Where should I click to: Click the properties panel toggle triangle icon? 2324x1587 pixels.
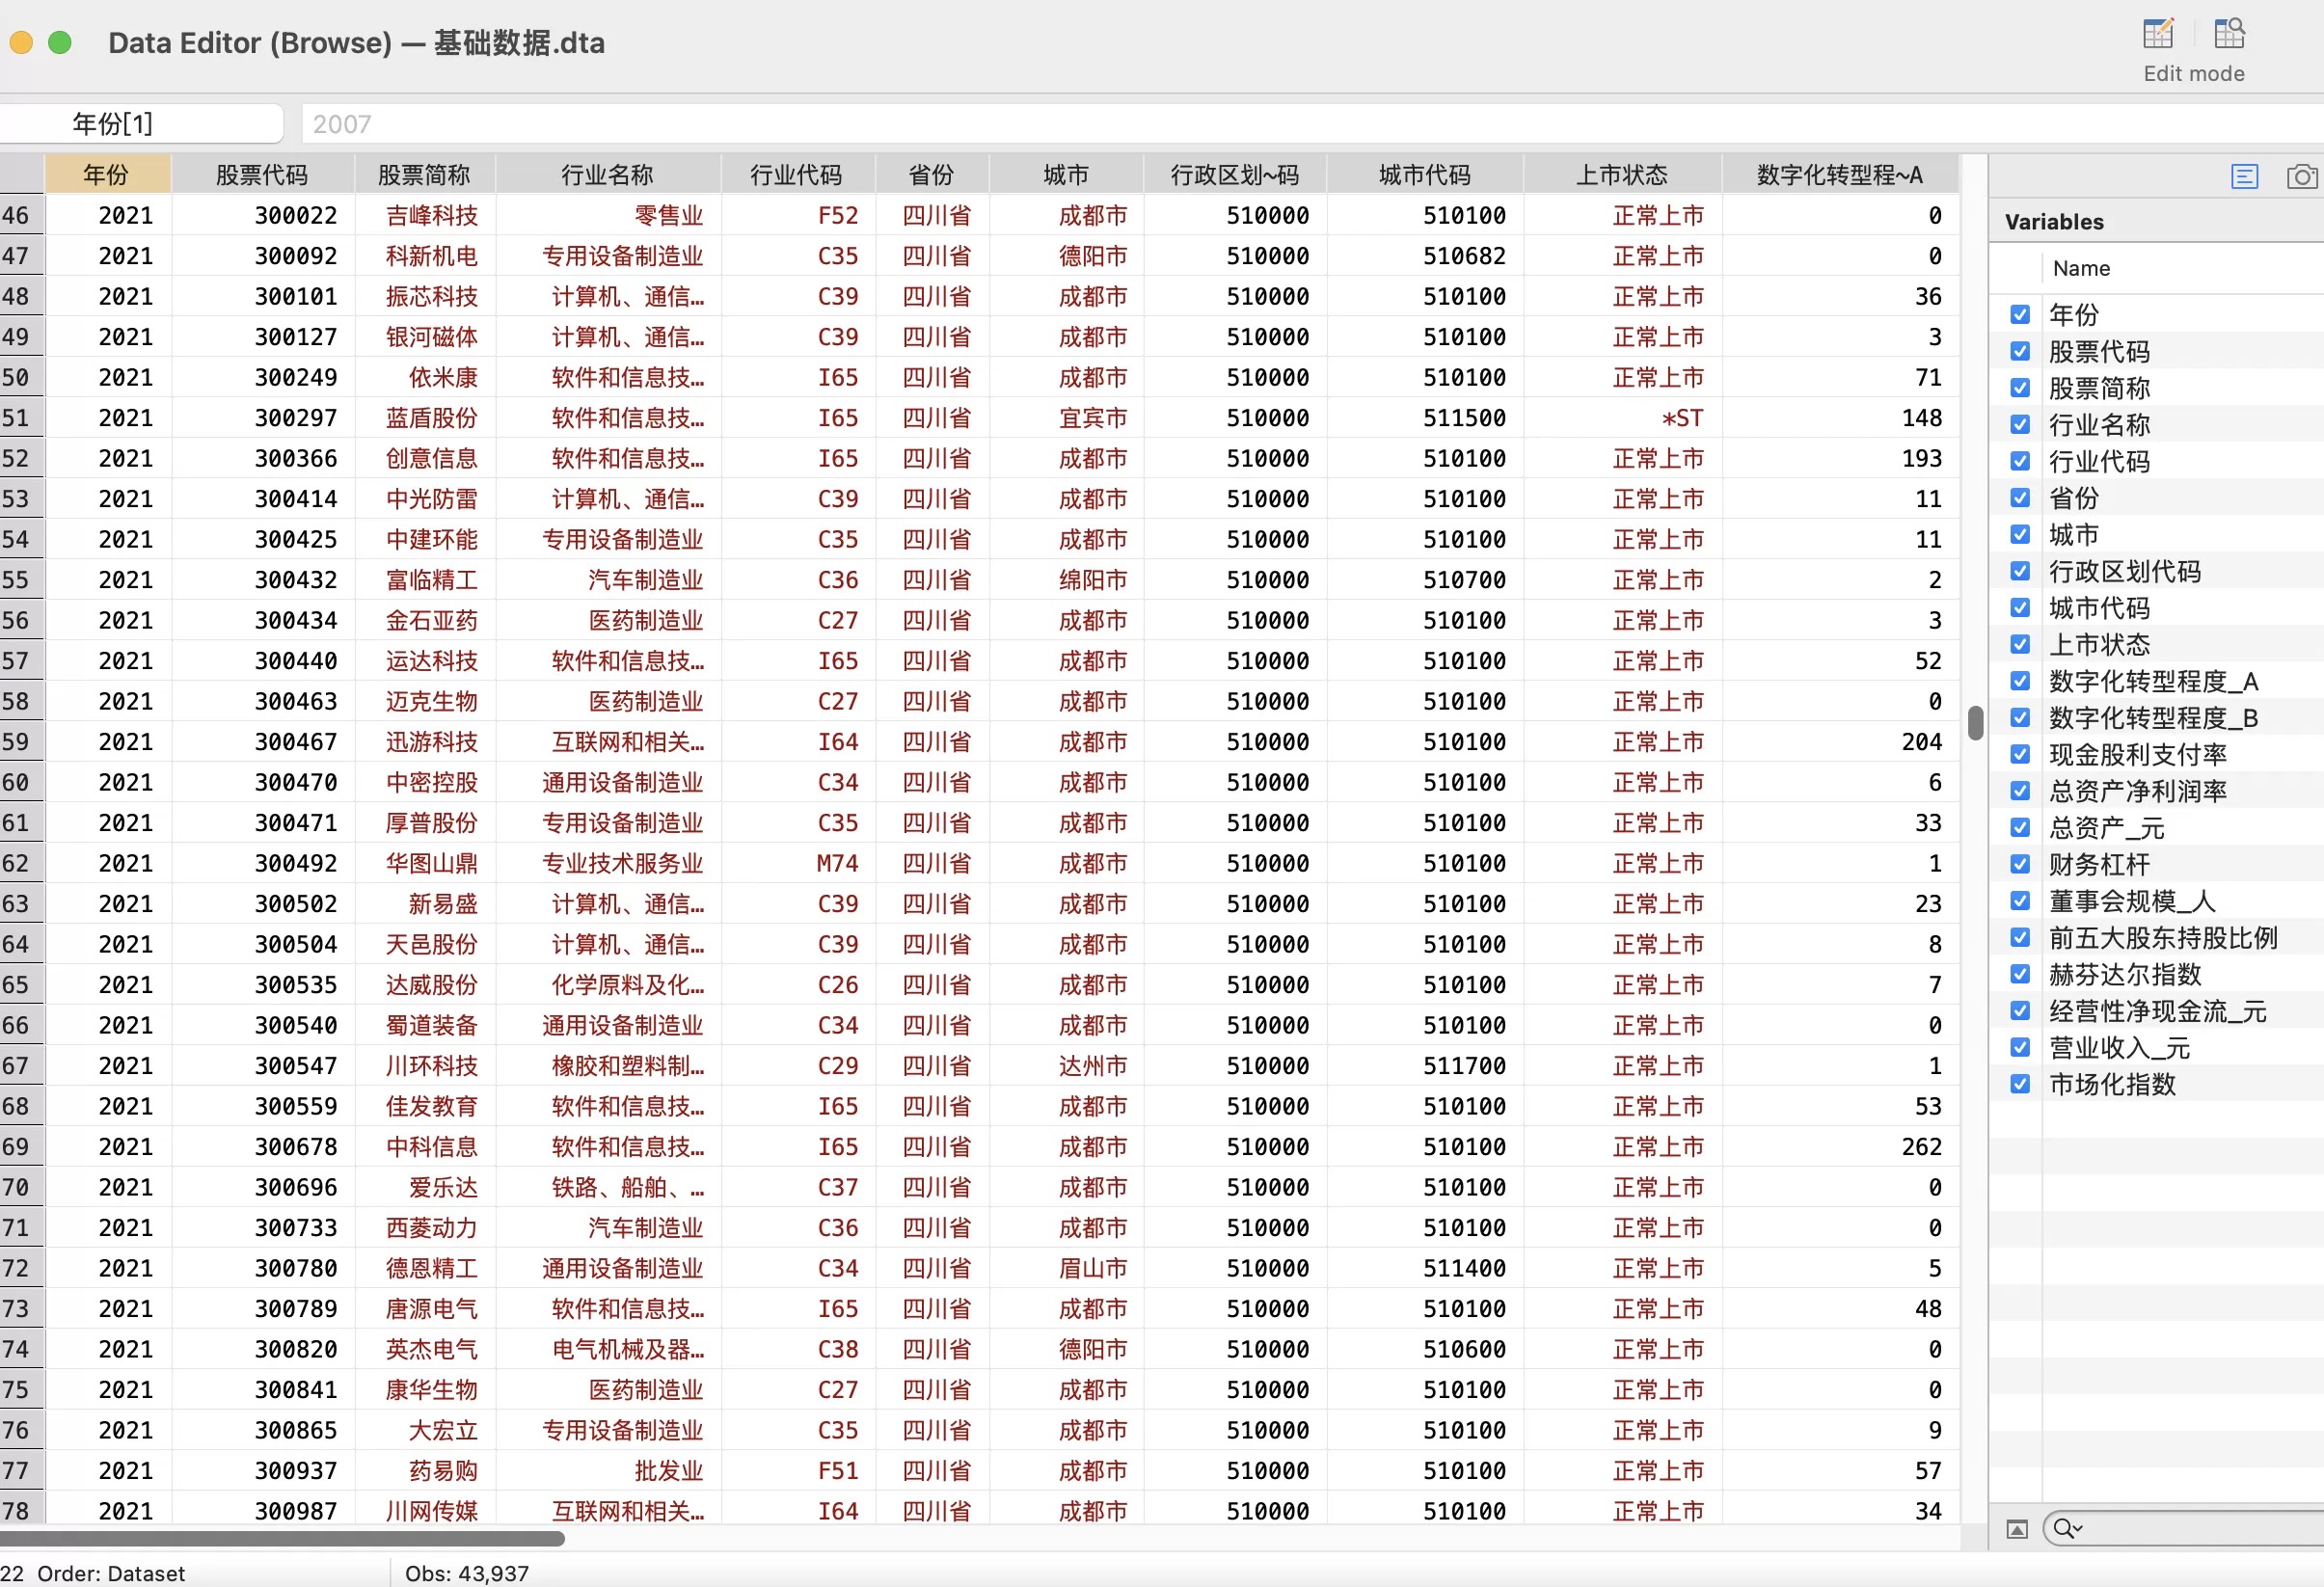2017,1529
